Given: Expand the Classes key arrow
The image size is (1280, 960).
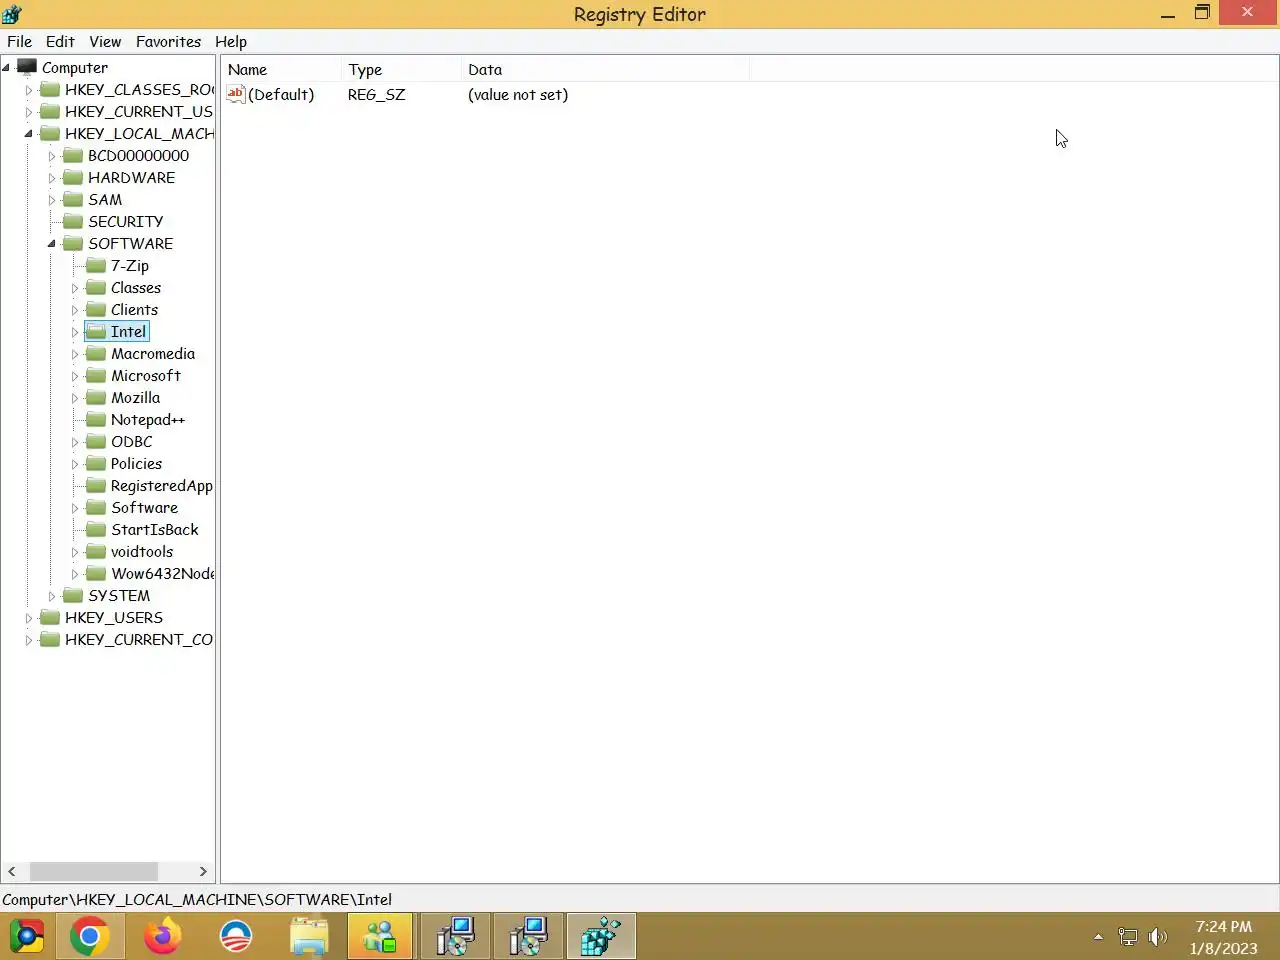Looking at the screenshot, I should coord(75,288).
